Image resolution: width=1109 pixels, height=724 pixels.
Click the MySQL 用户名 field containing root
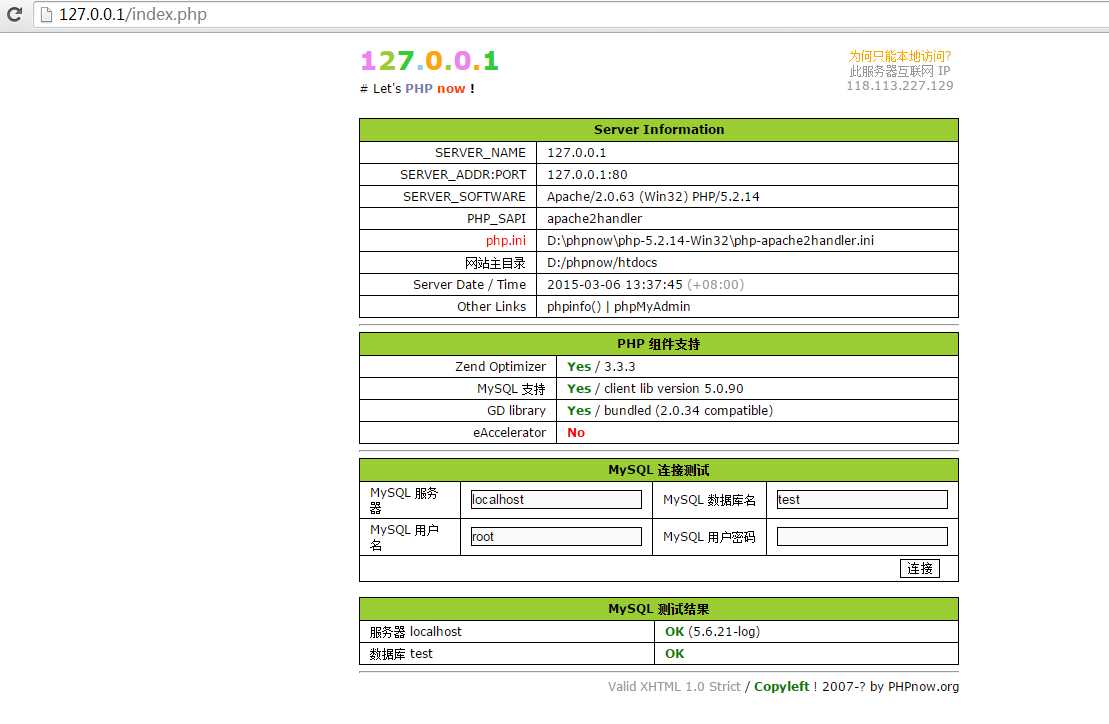coord(556,536)
